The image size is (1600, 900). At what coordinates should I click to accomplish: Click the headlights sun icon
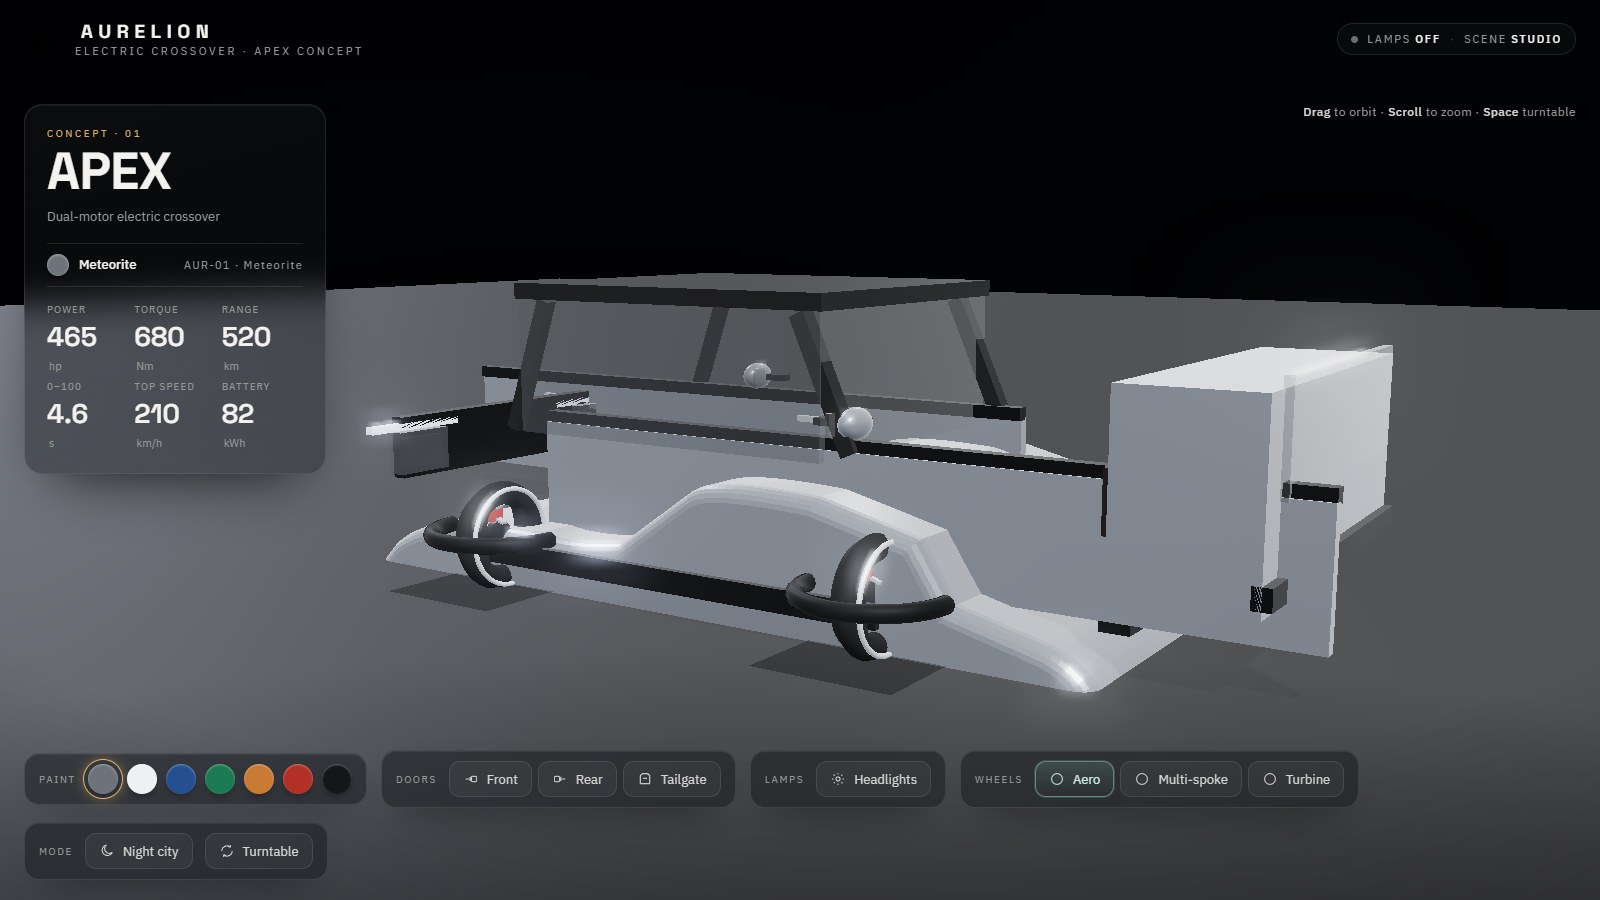(x=838, y=779)
